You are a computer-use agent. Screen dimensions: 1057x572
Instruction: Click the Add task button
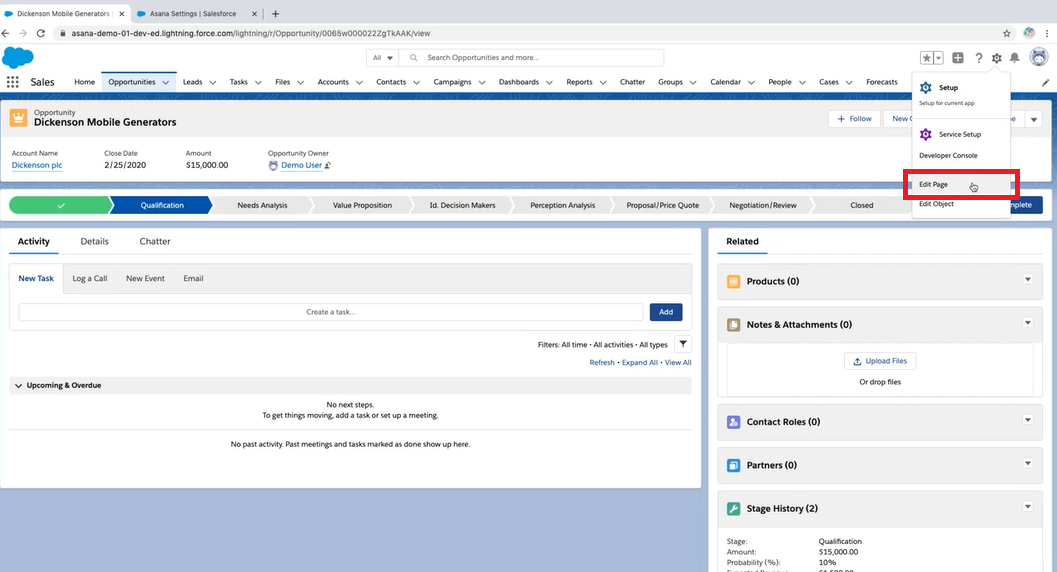pyautogui.click(x=666, y=312)
